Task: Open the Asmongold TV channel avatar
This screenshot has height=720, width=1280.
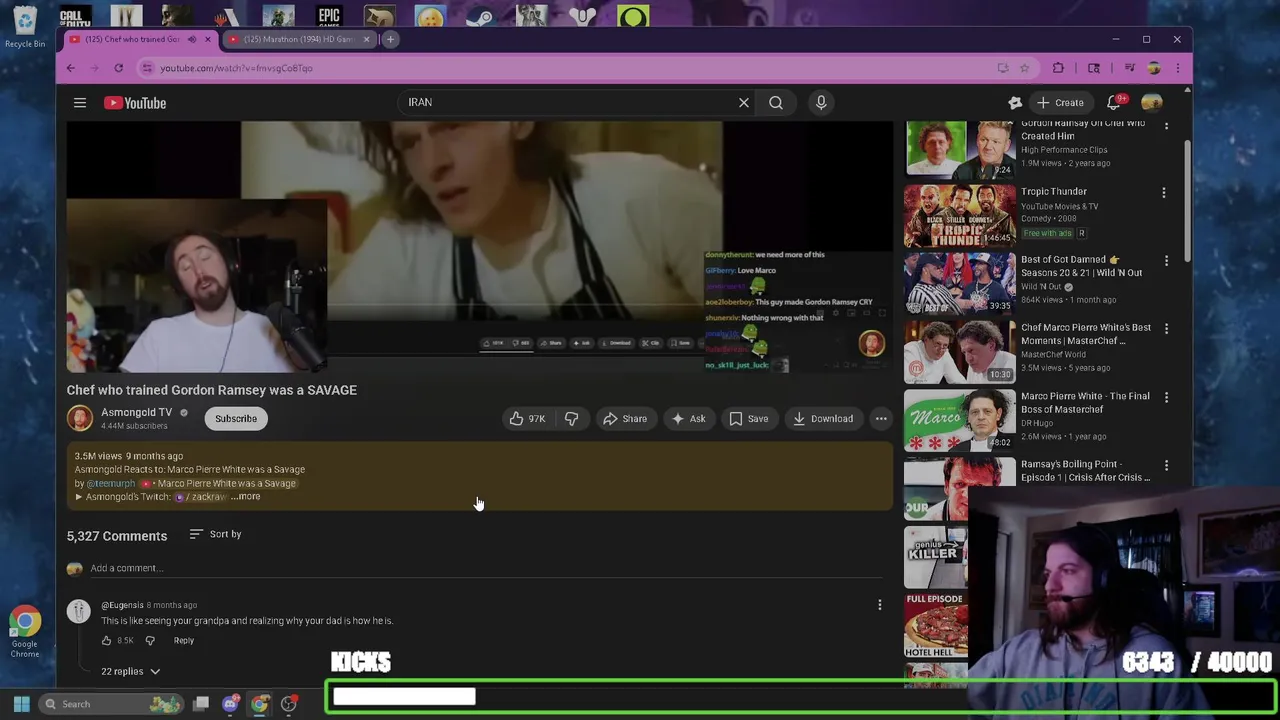Action: pyautogui.click(x=80, y=418)
